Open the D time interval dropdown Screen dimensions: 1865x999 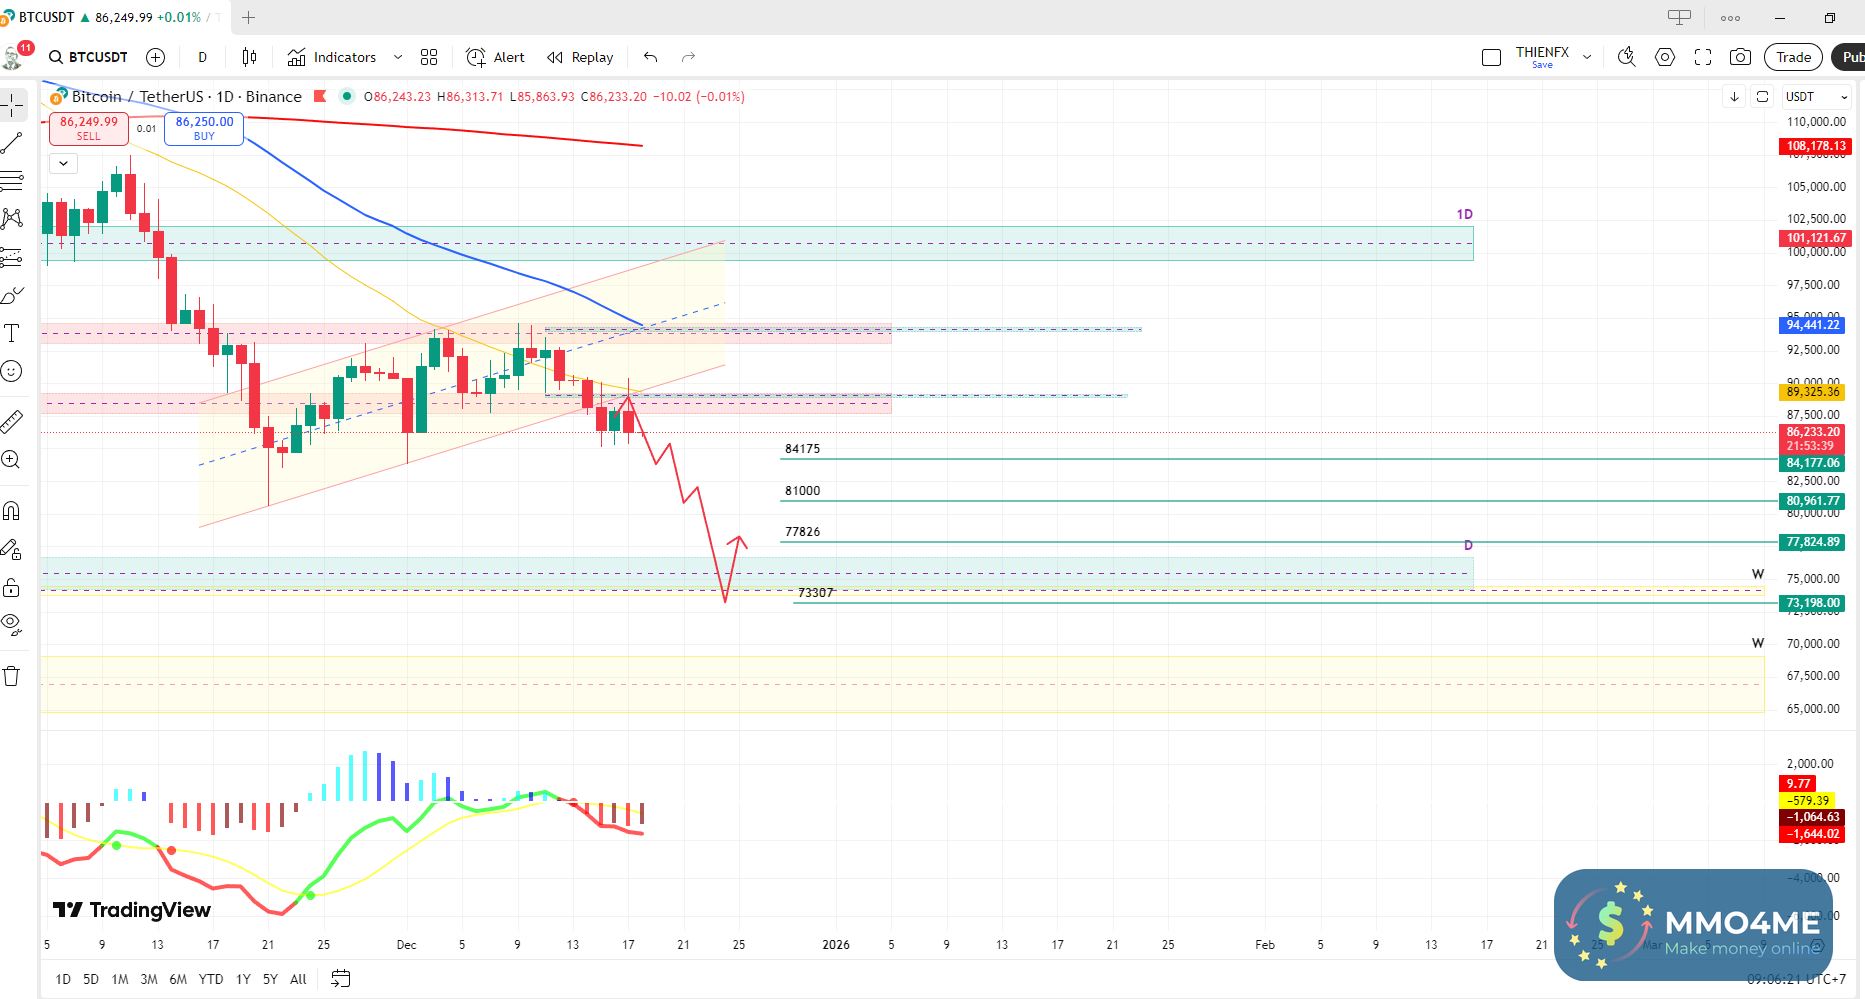203,57
